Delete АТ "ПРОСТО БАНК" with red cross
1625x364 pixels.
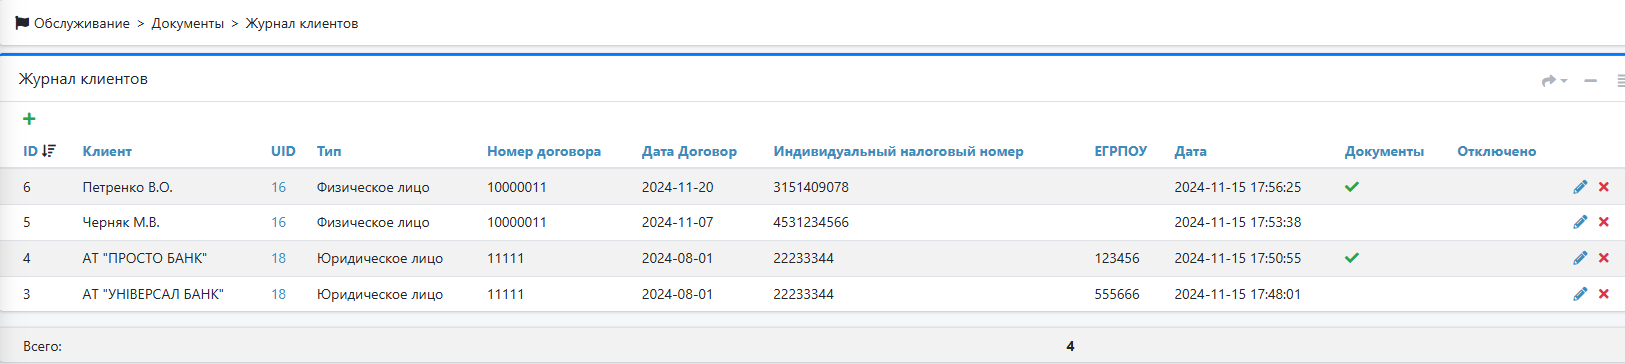tap(1604, 258)
